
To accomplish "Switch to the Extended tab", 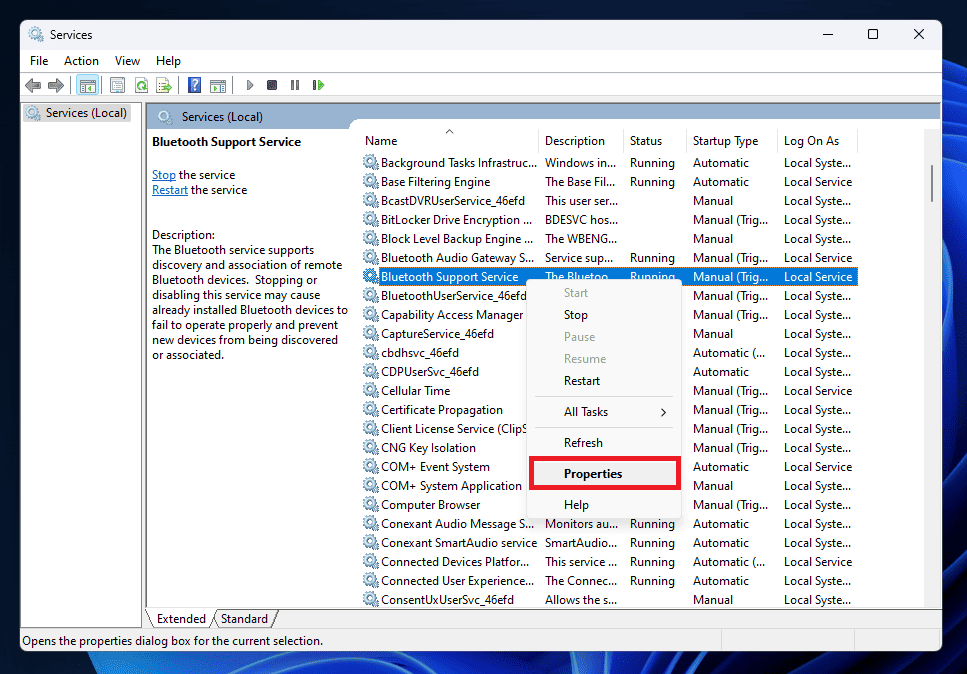I will (x=181, y=619).
